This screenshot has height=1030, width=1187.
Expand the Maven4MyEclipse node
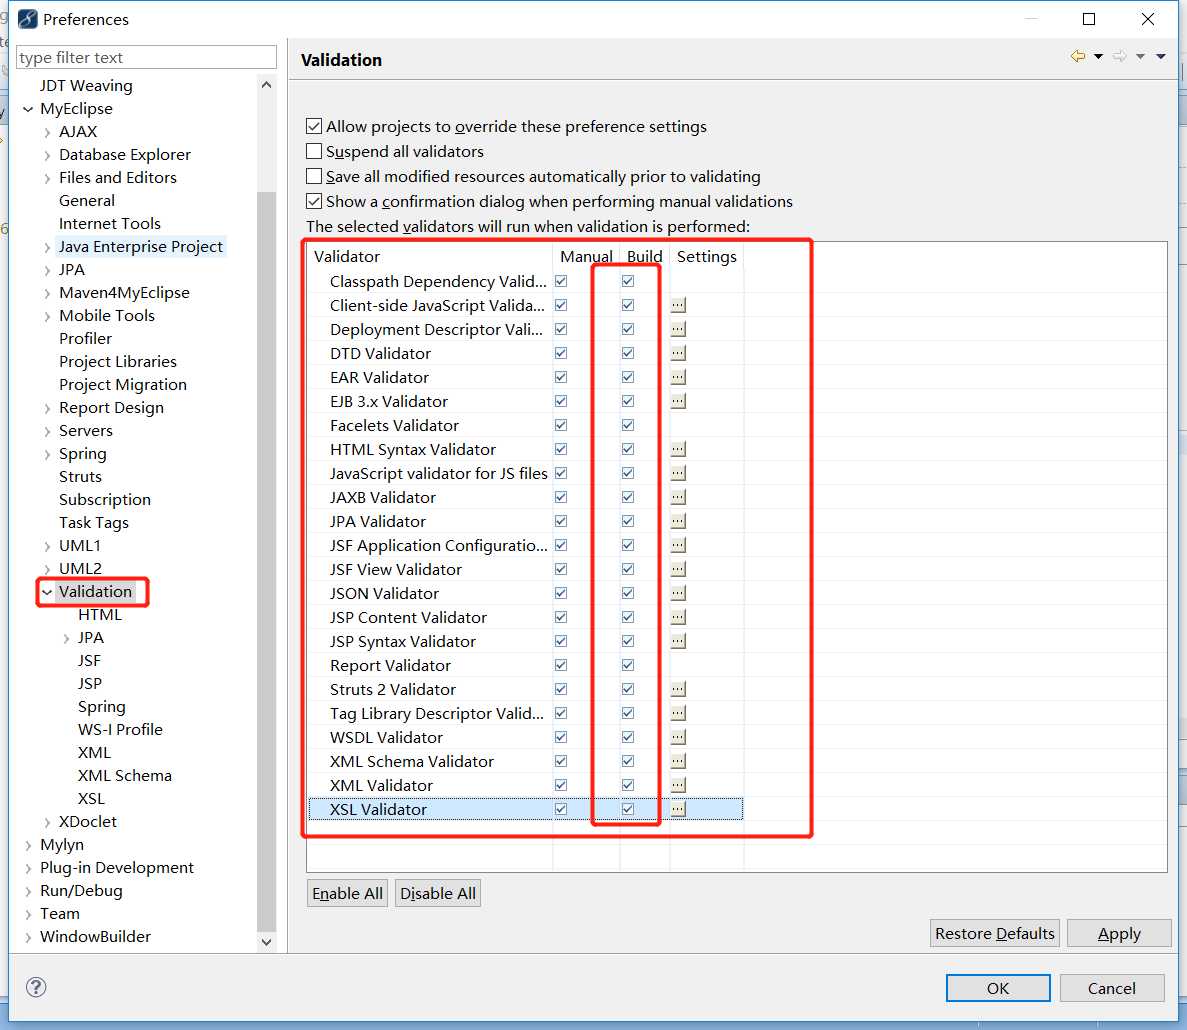point(47,294)
